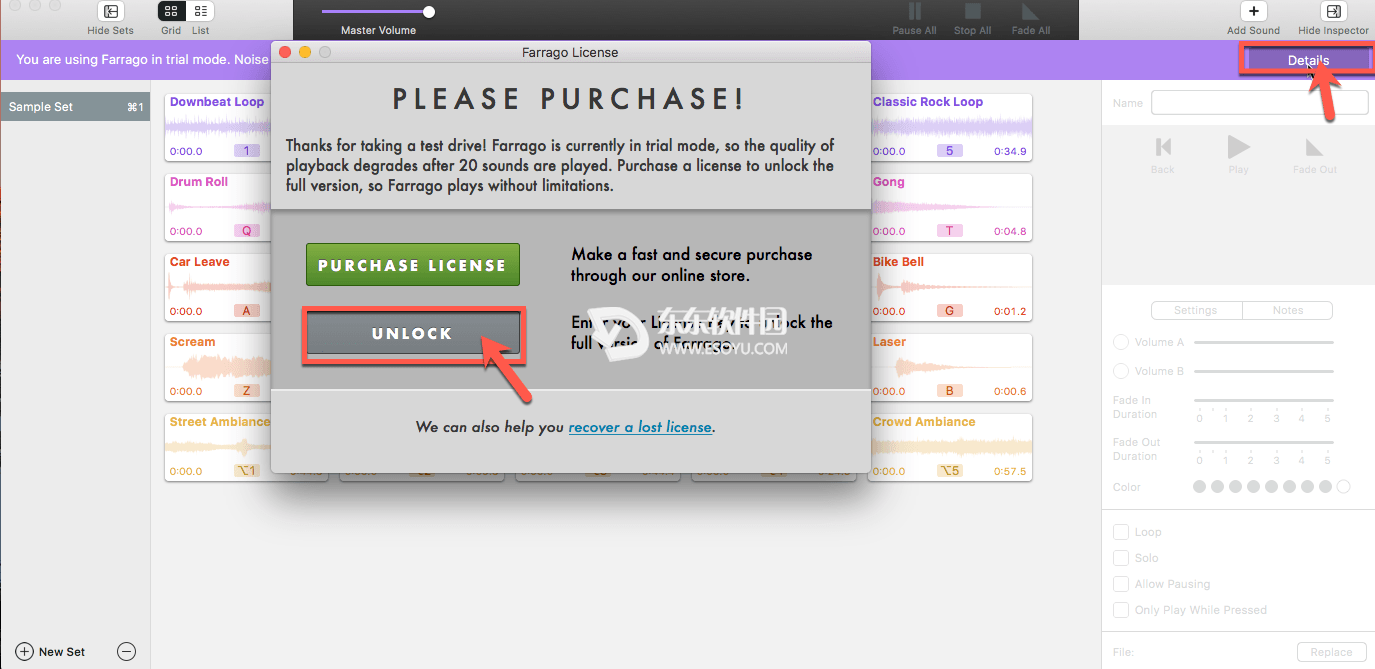
Task: Click the Z hotkey badge on Scream
Action: pyautogui.click(x=247, y=391)
